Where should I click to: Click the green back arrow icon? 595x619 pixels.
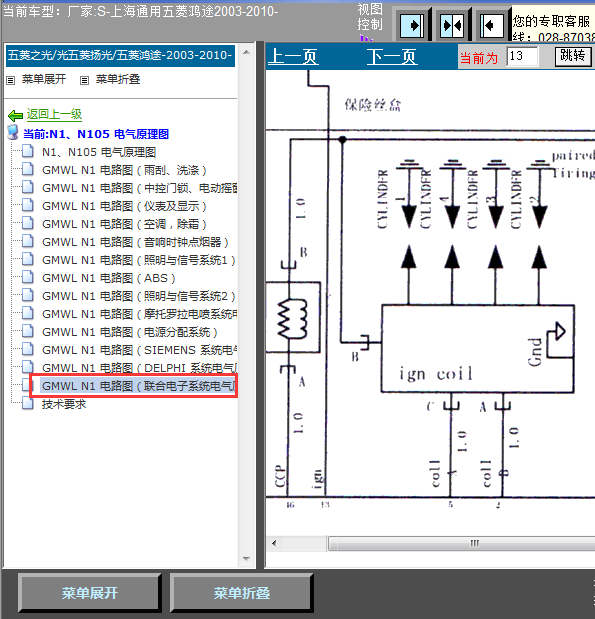[x=15, y=116]
